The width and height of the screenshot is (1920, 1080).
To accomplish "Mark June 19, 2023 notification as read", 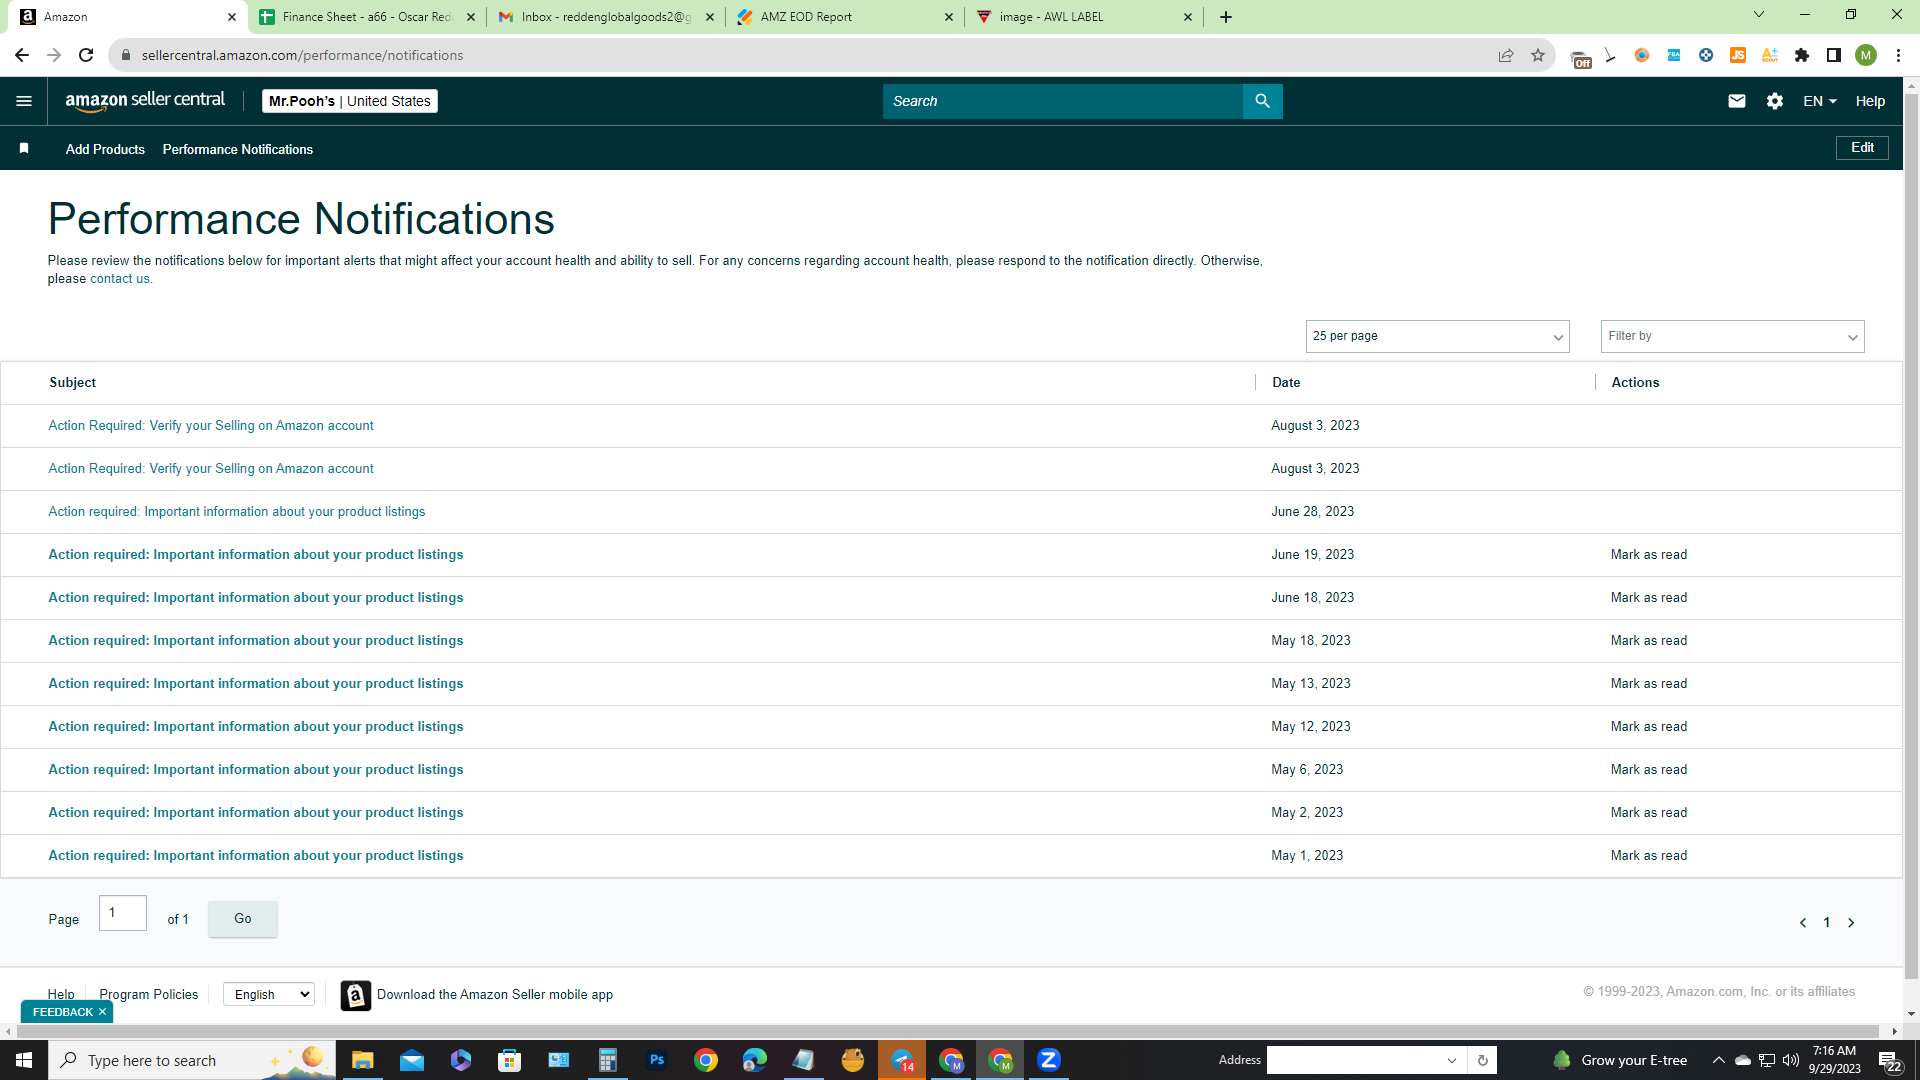I will [1648, 555].
